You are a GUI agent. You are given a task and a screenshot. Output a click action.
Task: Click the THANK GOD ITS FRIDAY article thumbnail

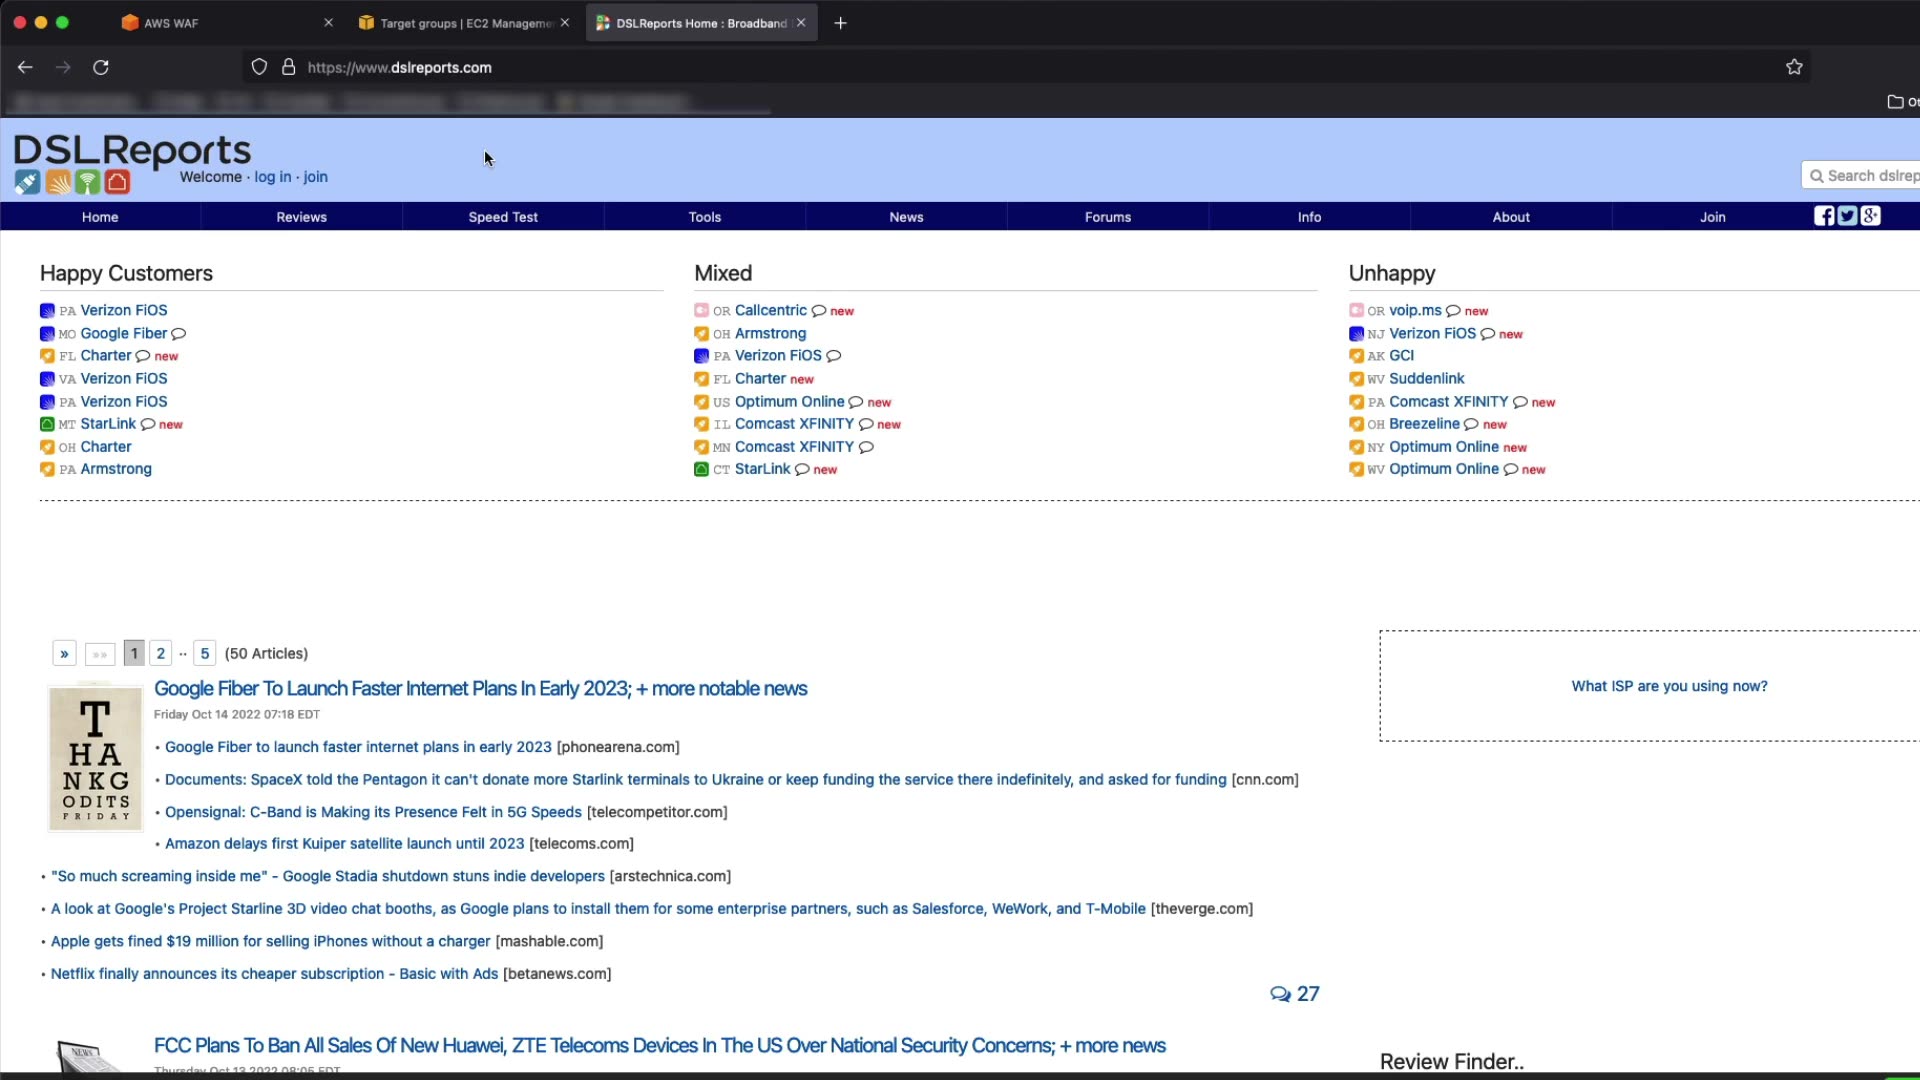point(96,759)
